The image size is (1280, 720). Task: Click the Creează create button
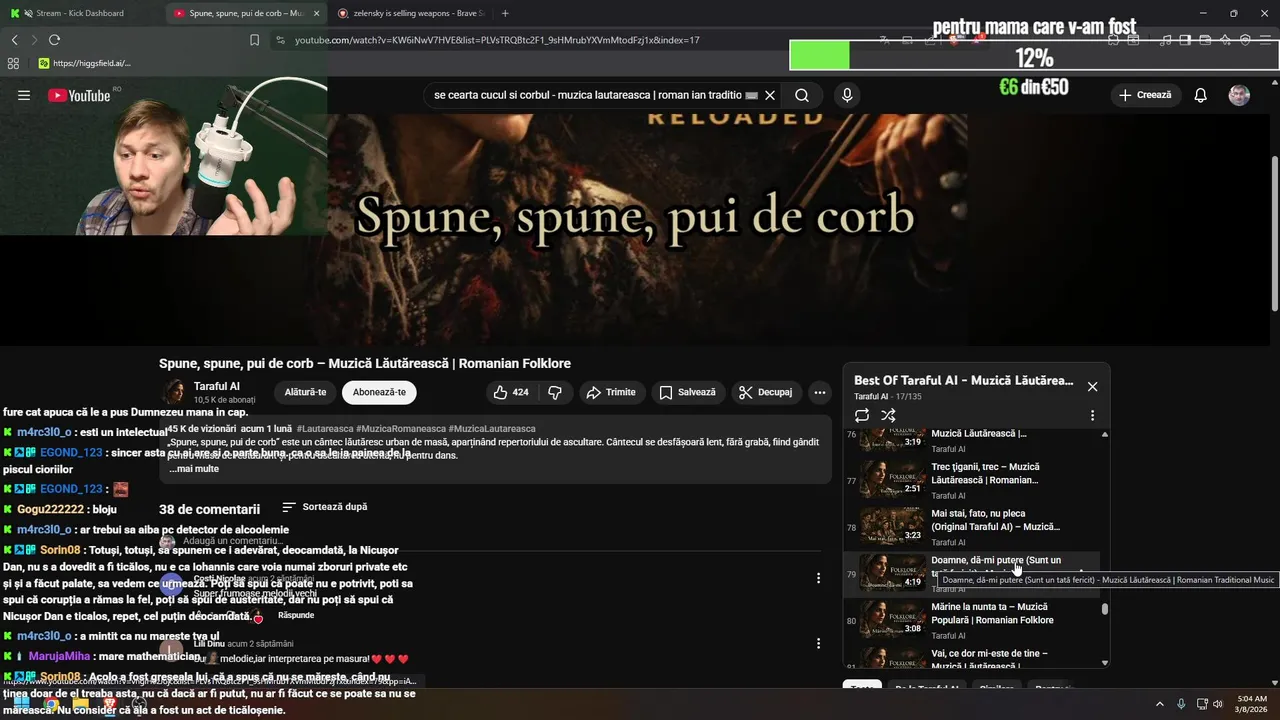click(1145, 95)
